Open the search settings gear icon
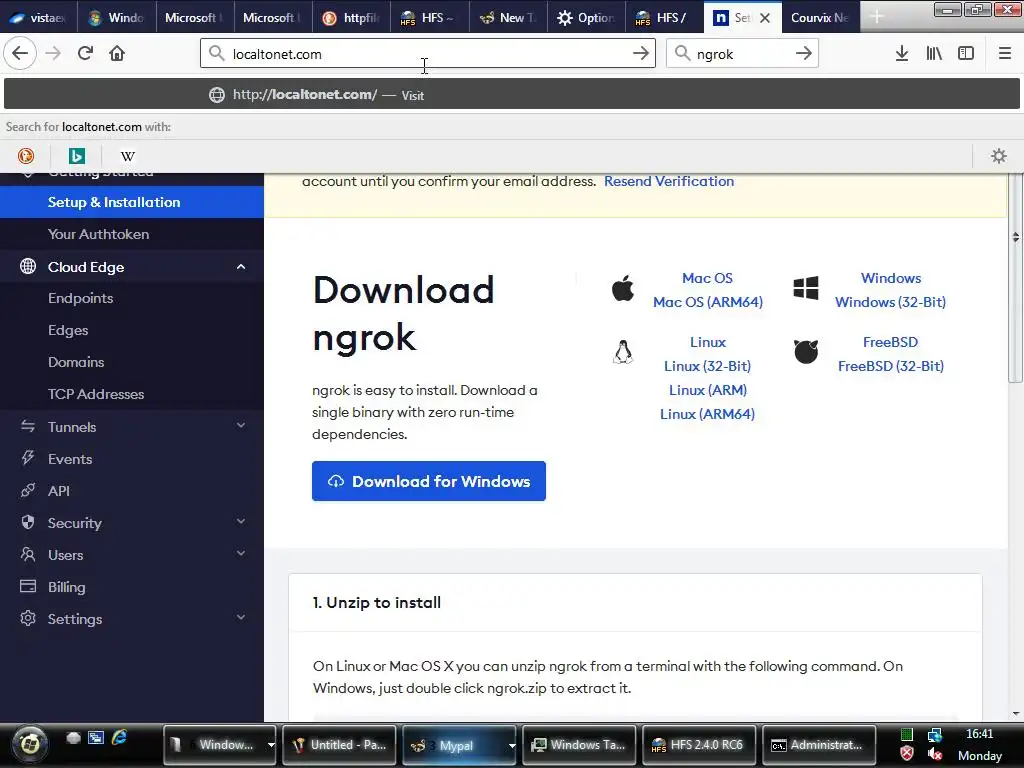The image size is (1024, 768). click(x=999, y=156)
